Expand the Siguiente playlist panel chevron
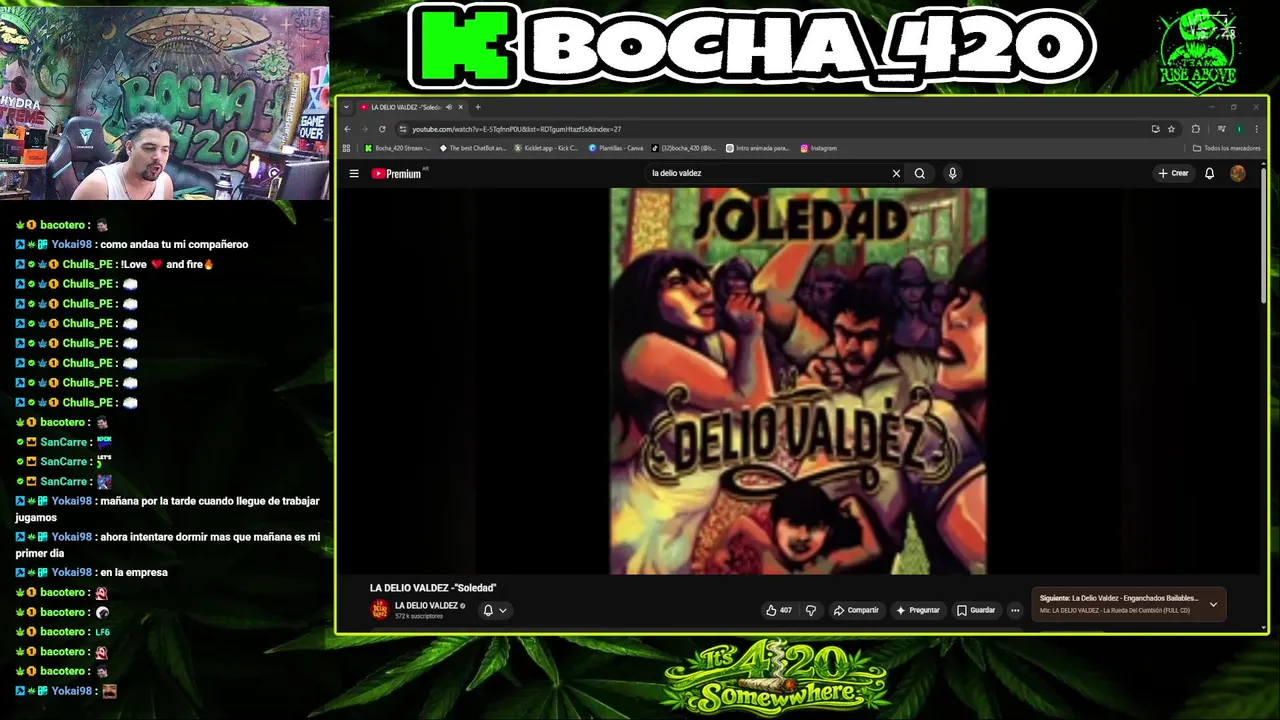 coord(1213,604)
